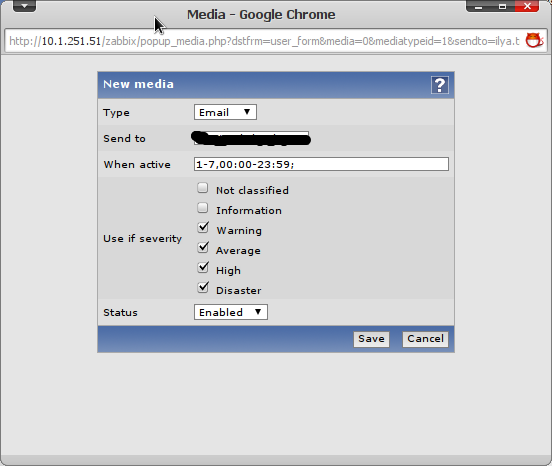The image size is (552, 466).
Task: Click the 'High' label text
Action: (x=228, y=271)
